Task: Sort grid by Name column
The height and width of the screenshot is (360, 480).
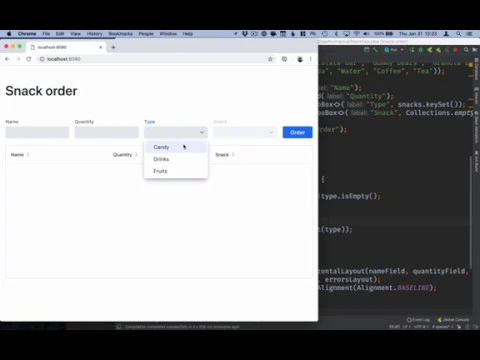Action: point(28,154)
